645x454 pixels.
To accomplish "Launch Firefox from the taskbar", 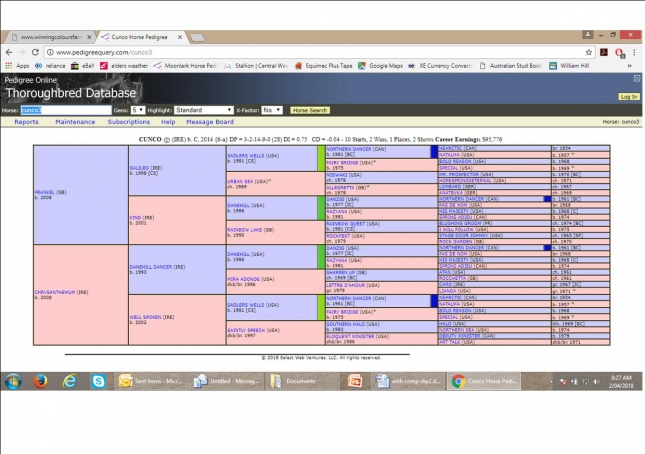I will click(x=40, y=381).
